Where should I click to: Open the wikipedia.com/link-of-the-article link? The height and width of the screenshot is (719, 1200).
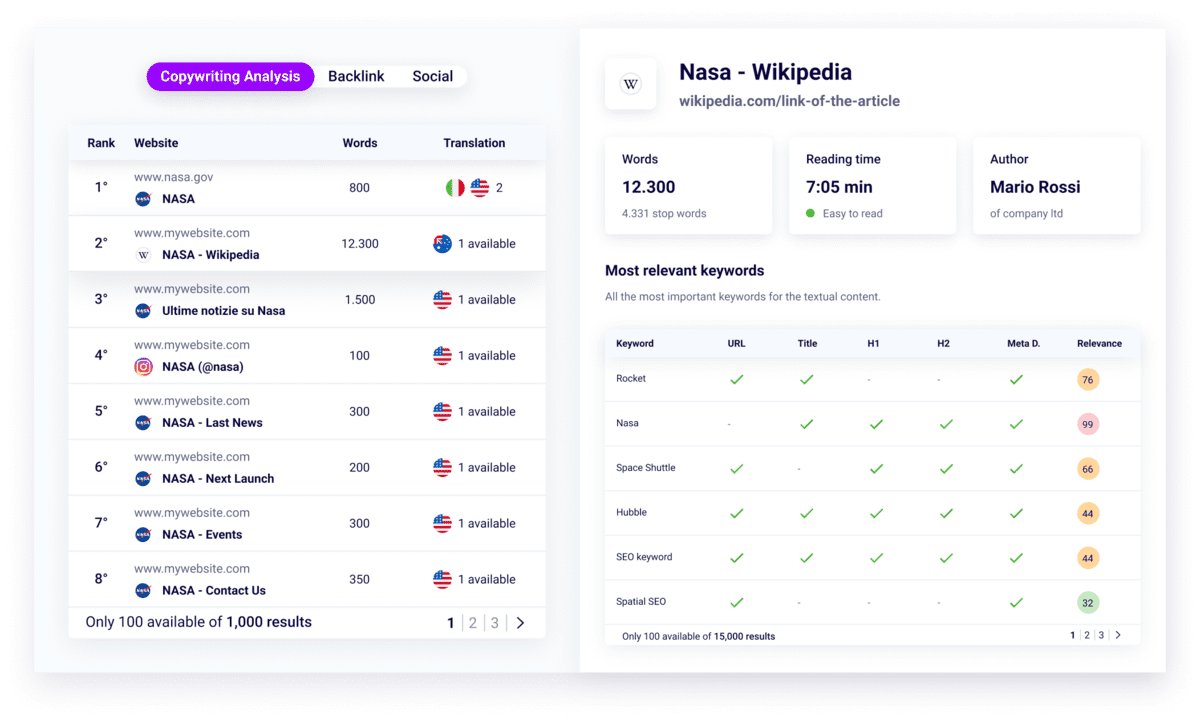click(789, 101)
